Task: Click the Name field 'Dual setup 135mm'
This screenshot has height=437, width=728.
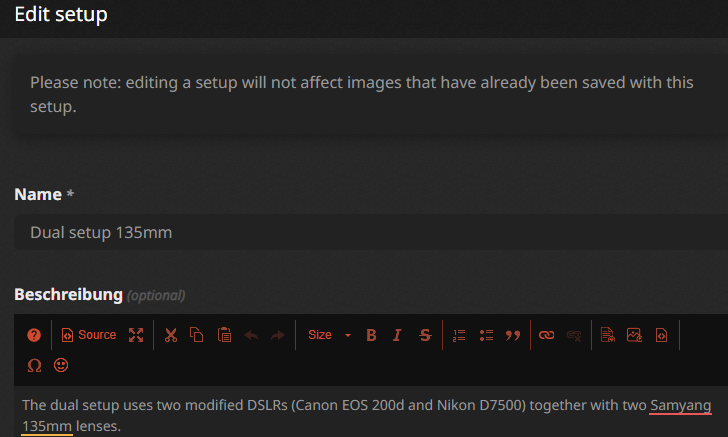Action: [x=371, y=232]
